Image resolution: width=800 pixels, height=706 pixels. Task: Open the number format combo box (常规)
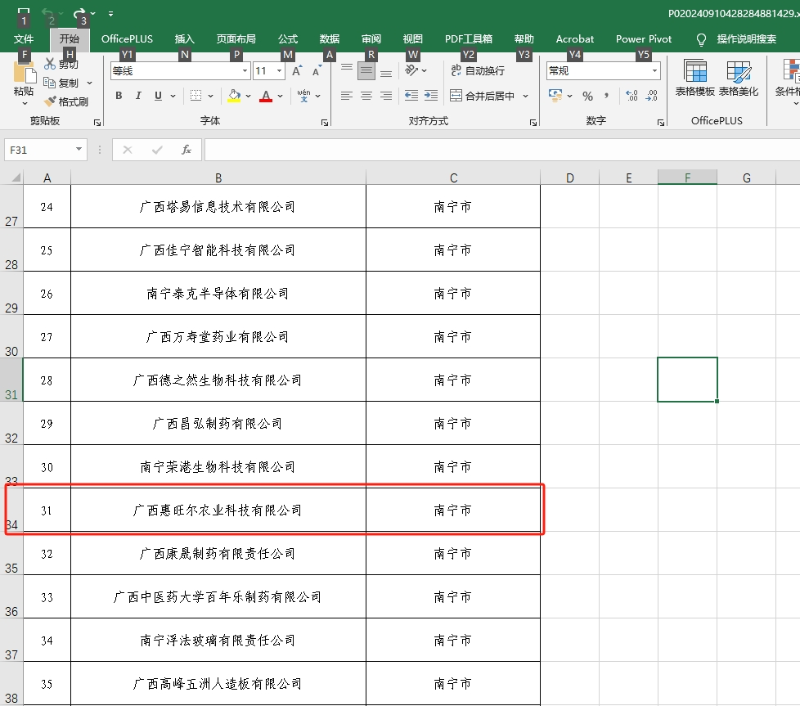603,71
